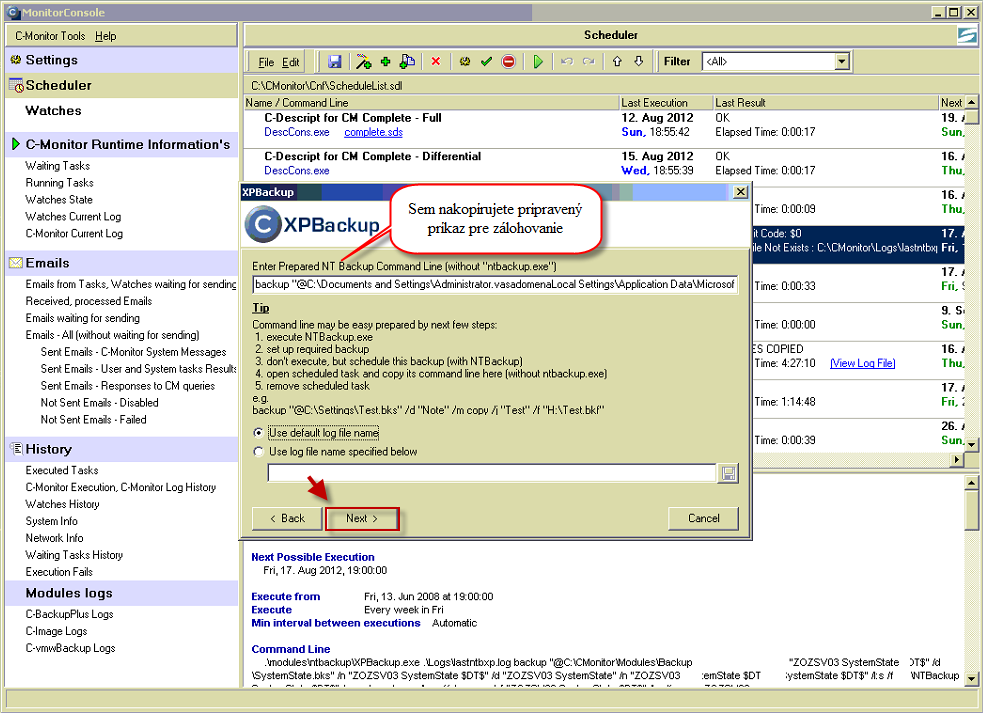The width and height of the screenshot is (983, 713).
Task: Click the first DescCons.exe link
Action: [x=297, y=132]
